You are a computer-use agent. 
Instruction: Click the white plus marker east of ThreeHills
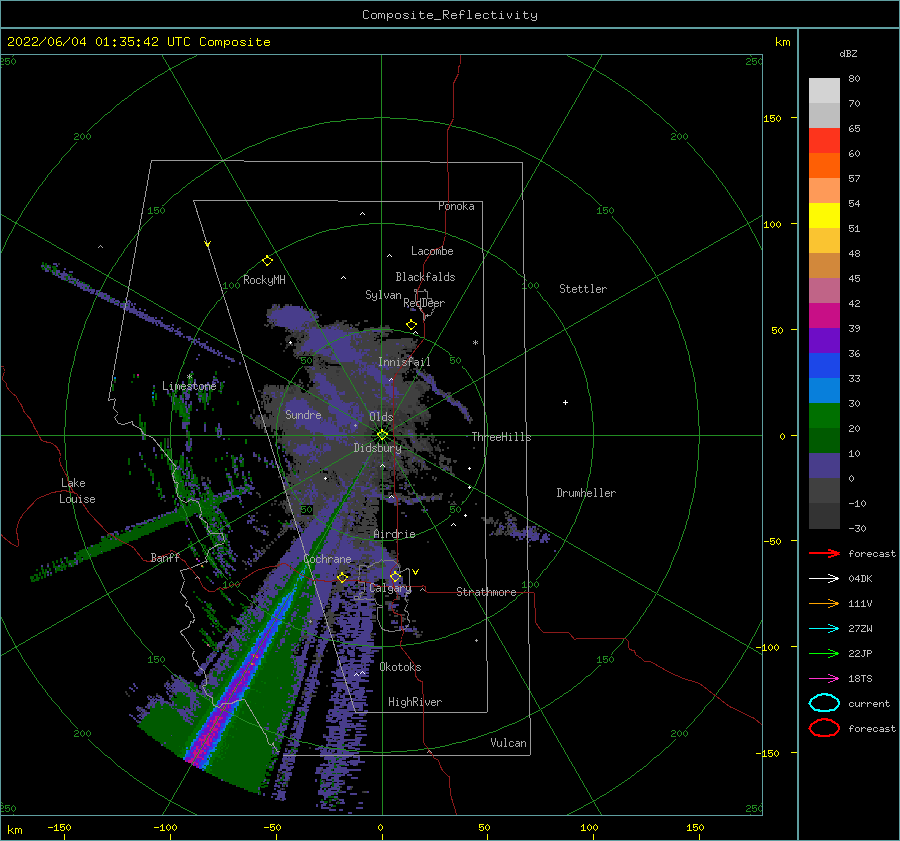click(x=565, y=402)
